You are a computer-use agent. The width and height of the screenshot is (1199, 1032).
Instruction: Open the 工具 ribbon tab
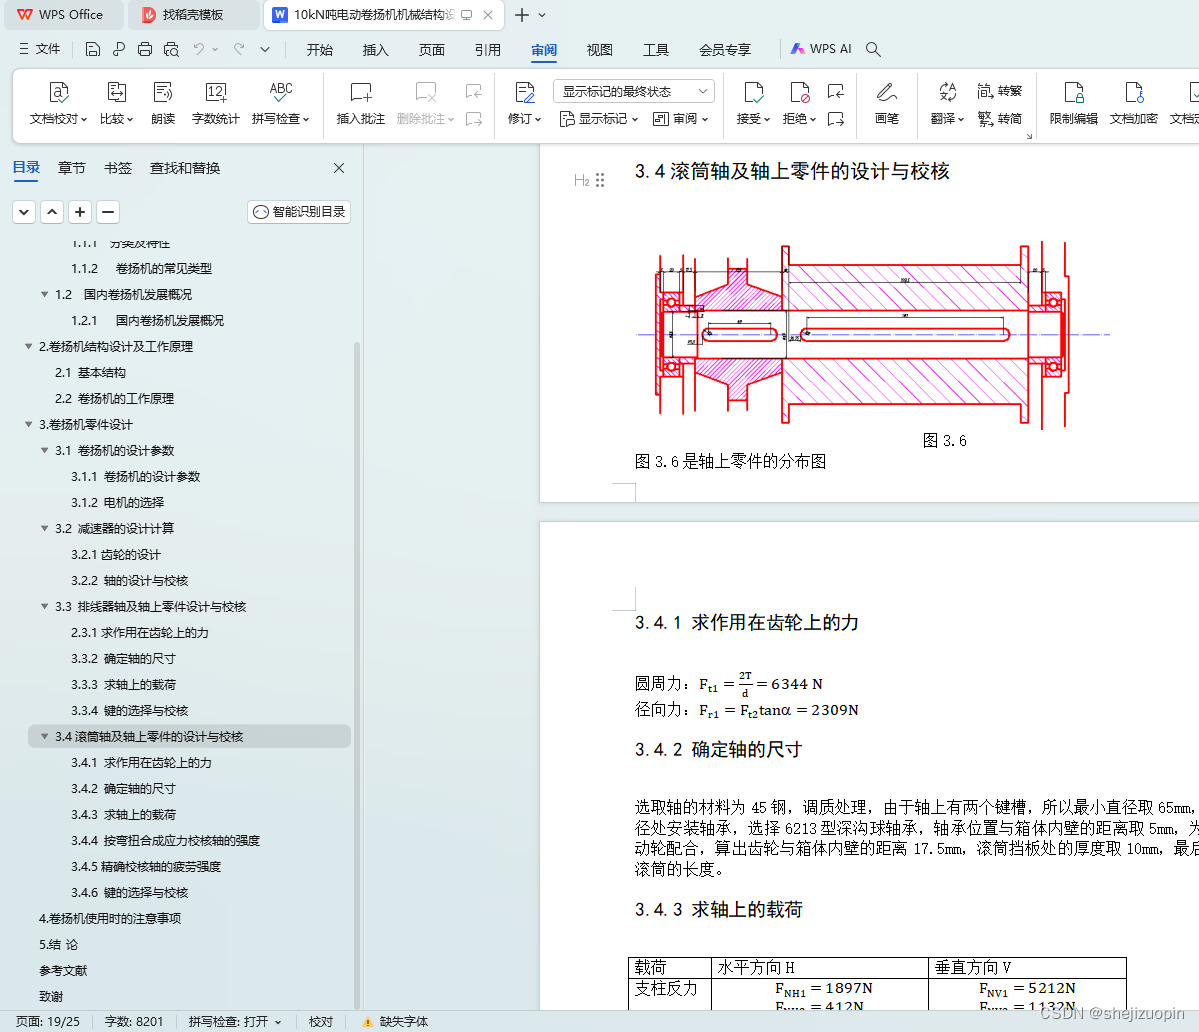pyautogui.click(x=655, y=50)
